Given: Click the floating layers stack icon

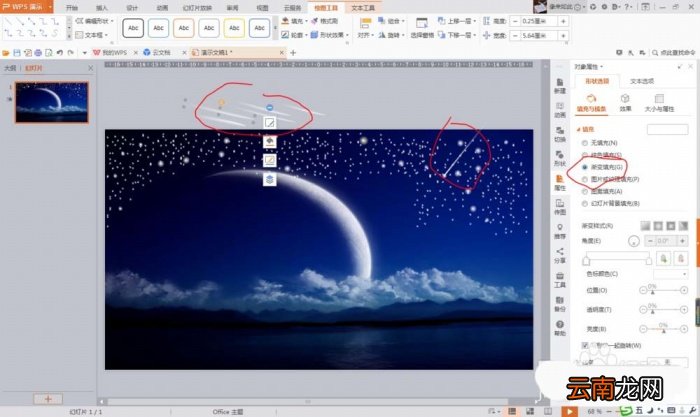Looking at the screenshot, I should coord(269,179).
